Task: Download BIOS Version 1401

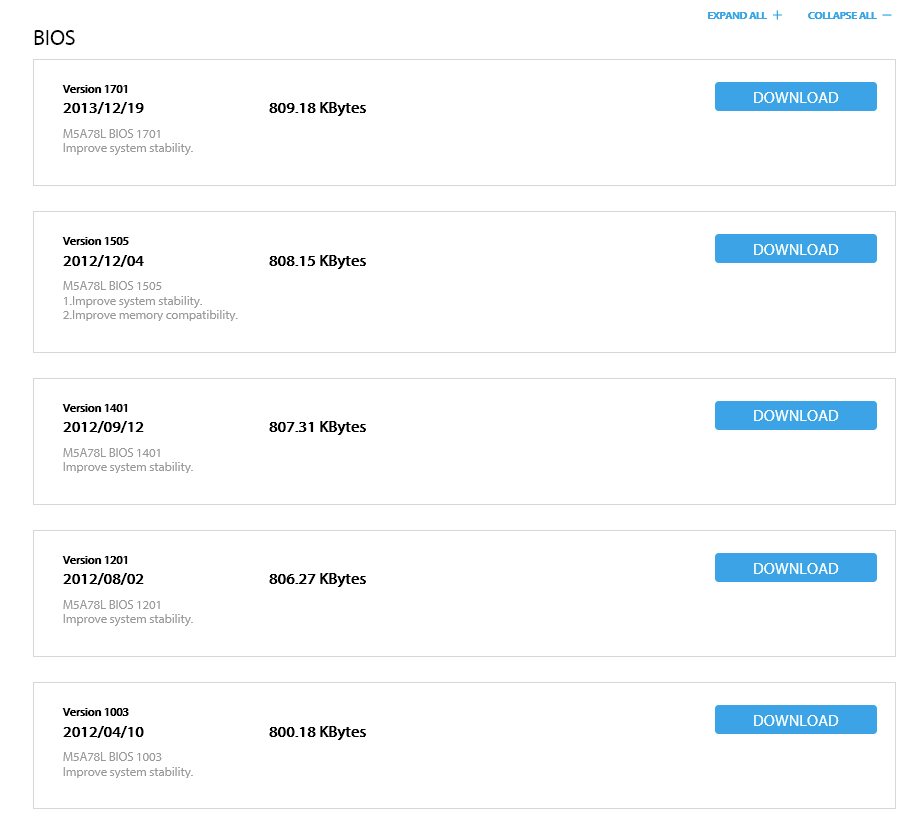Action: [795, 416]
